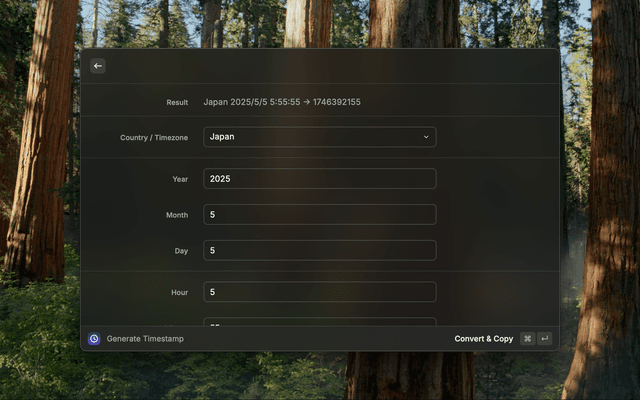Screen dimensions: 640x400
Task: Select the Day input field
Action: [x=319, y=251]
